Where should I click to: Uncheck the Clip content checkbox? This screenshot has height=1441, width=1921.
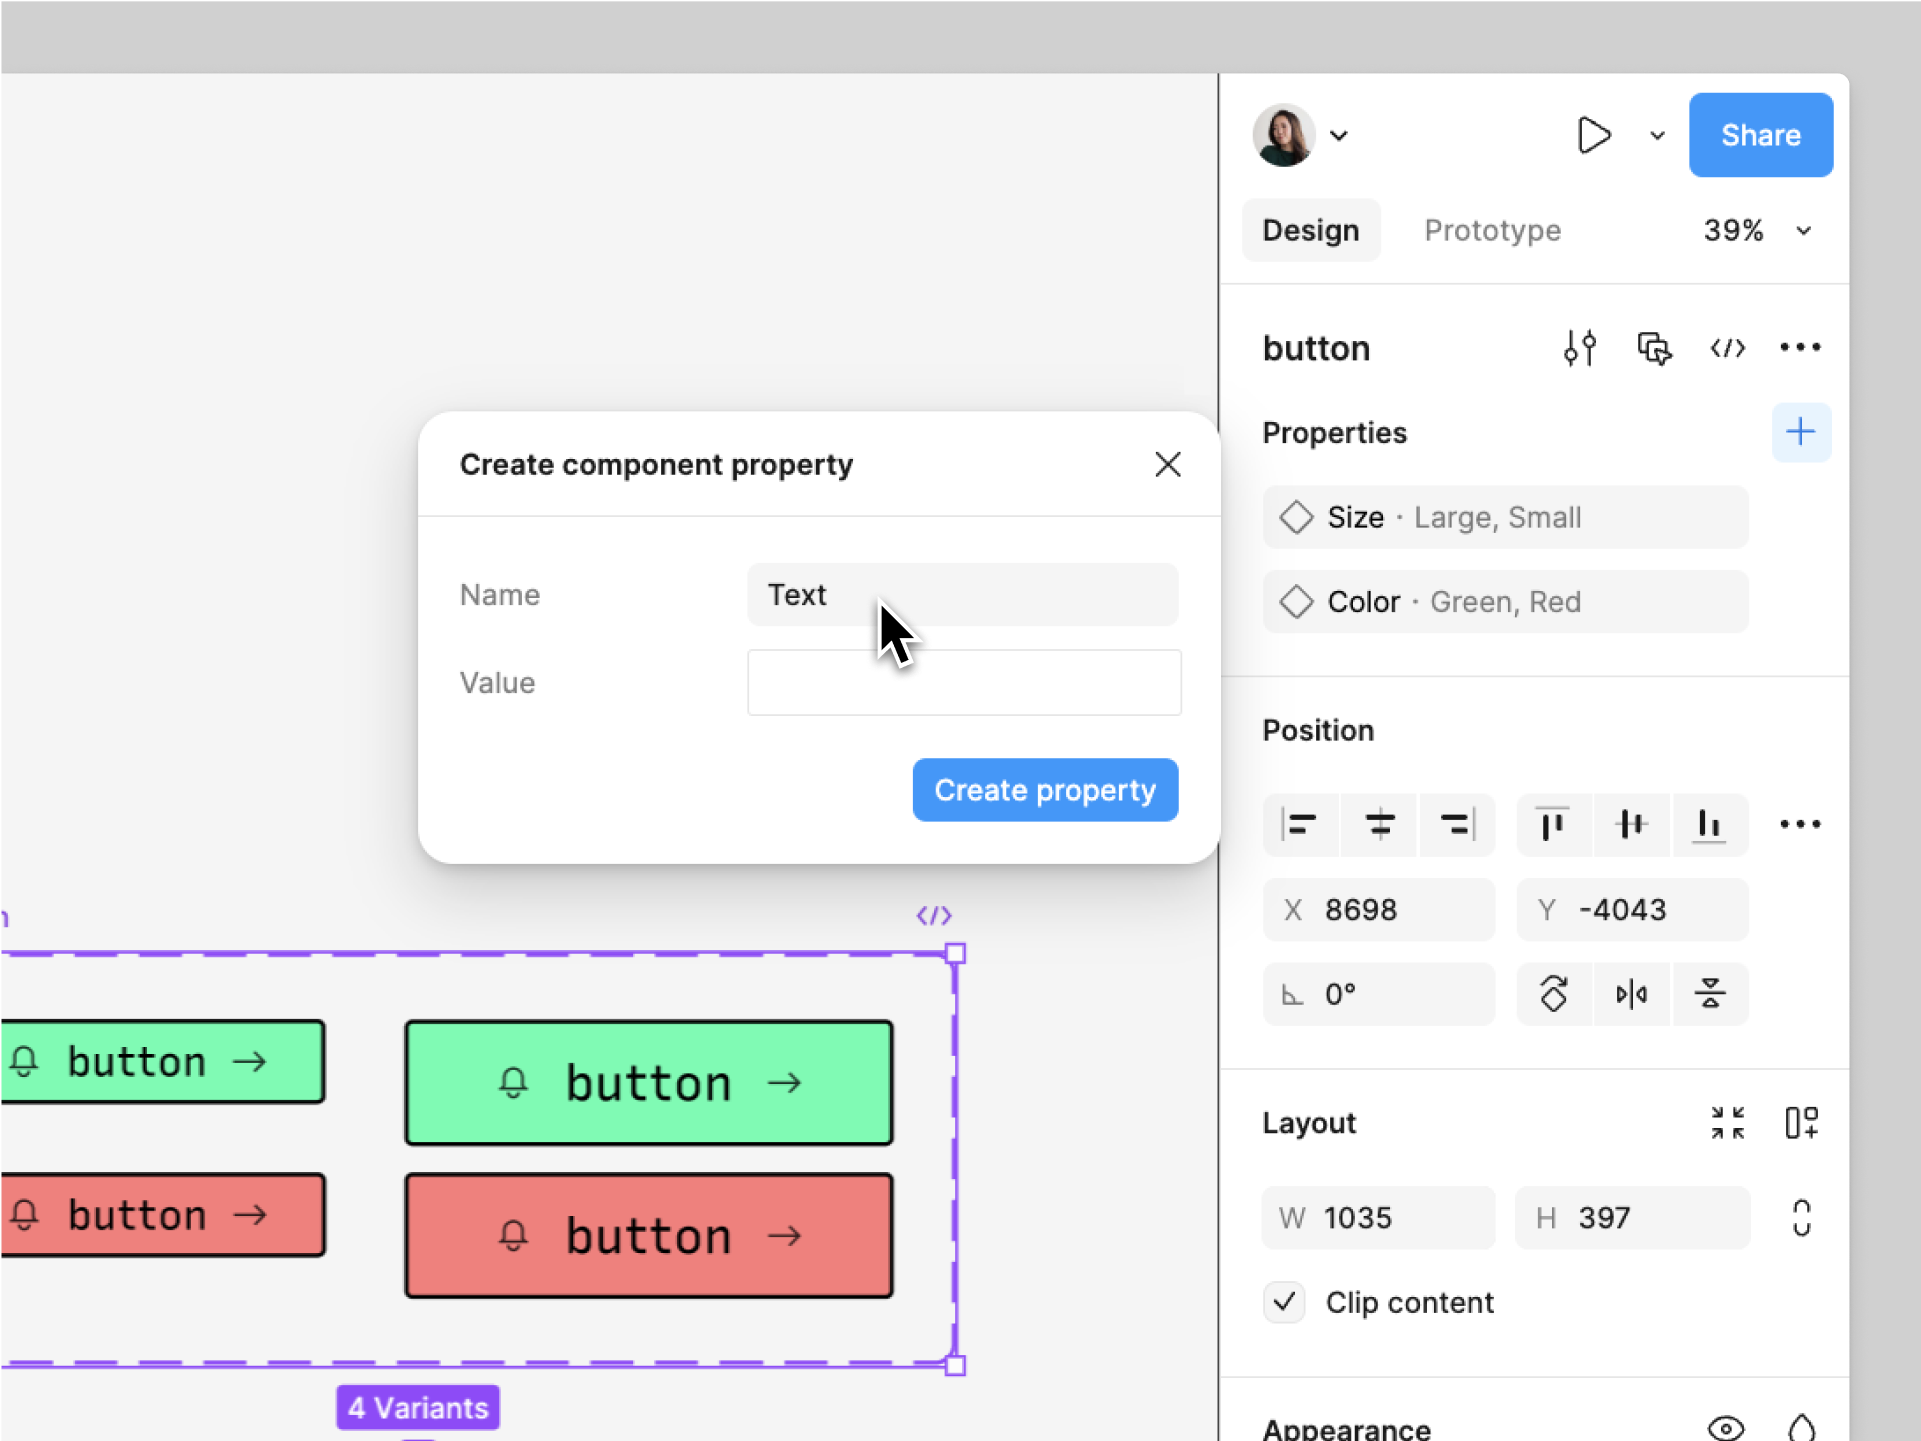tap(1284, 1302)
